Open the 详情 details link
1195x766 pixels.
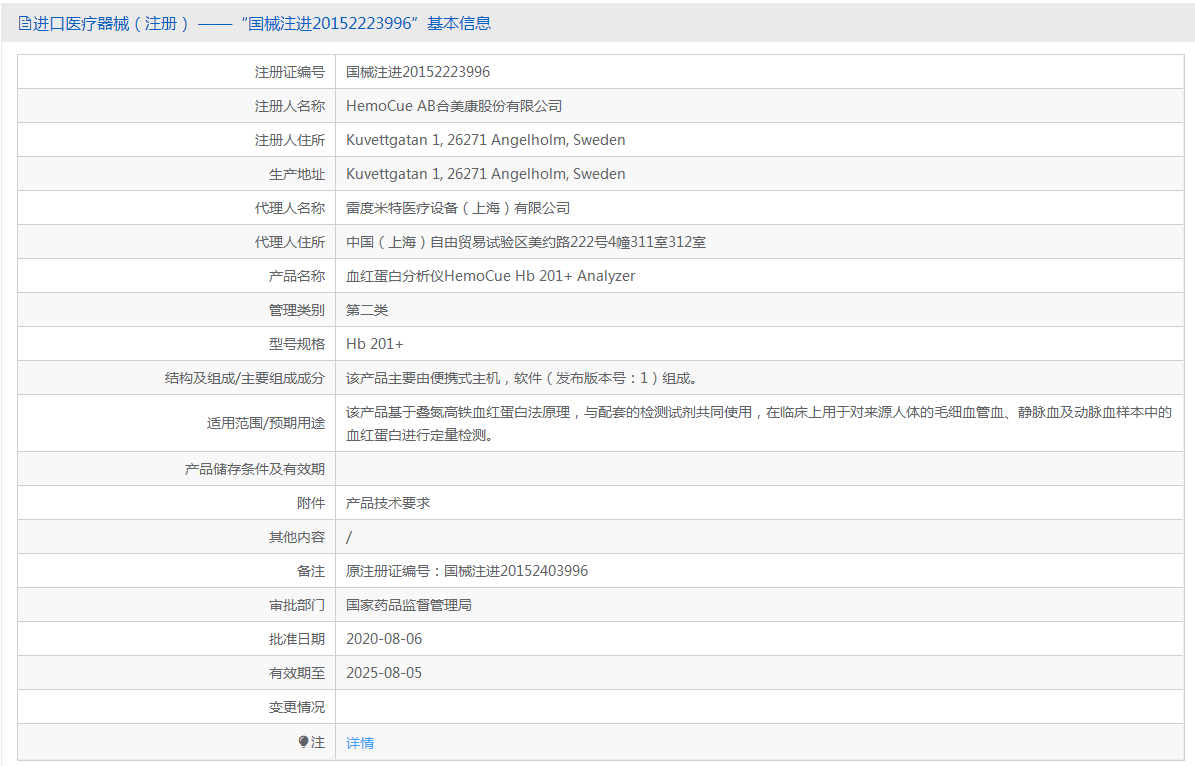[x=360, y=743]
